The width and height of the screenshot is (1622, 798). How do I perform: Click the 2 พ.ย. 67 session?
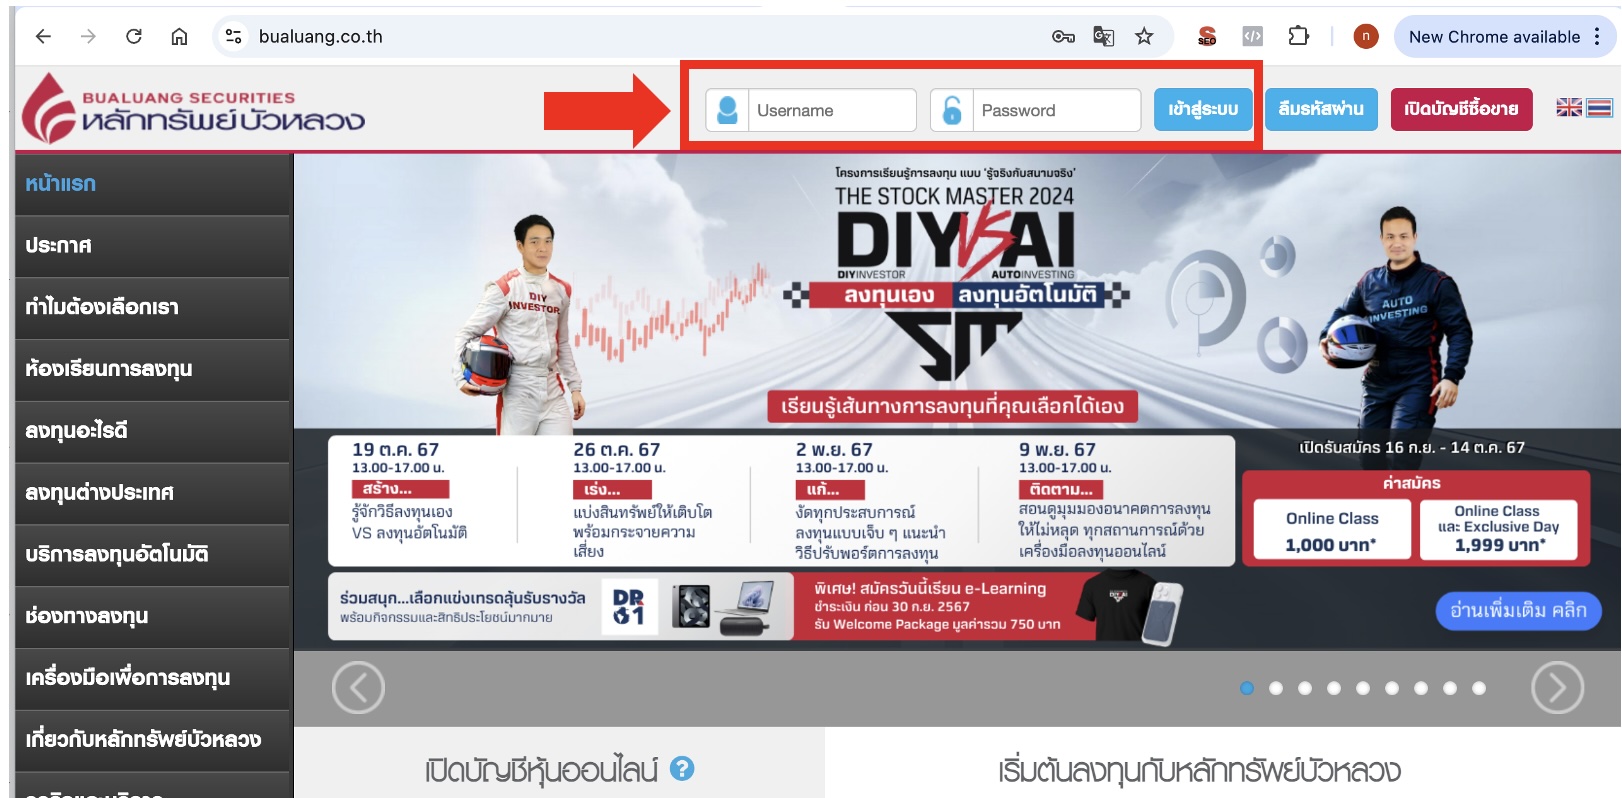pos(870,500)
